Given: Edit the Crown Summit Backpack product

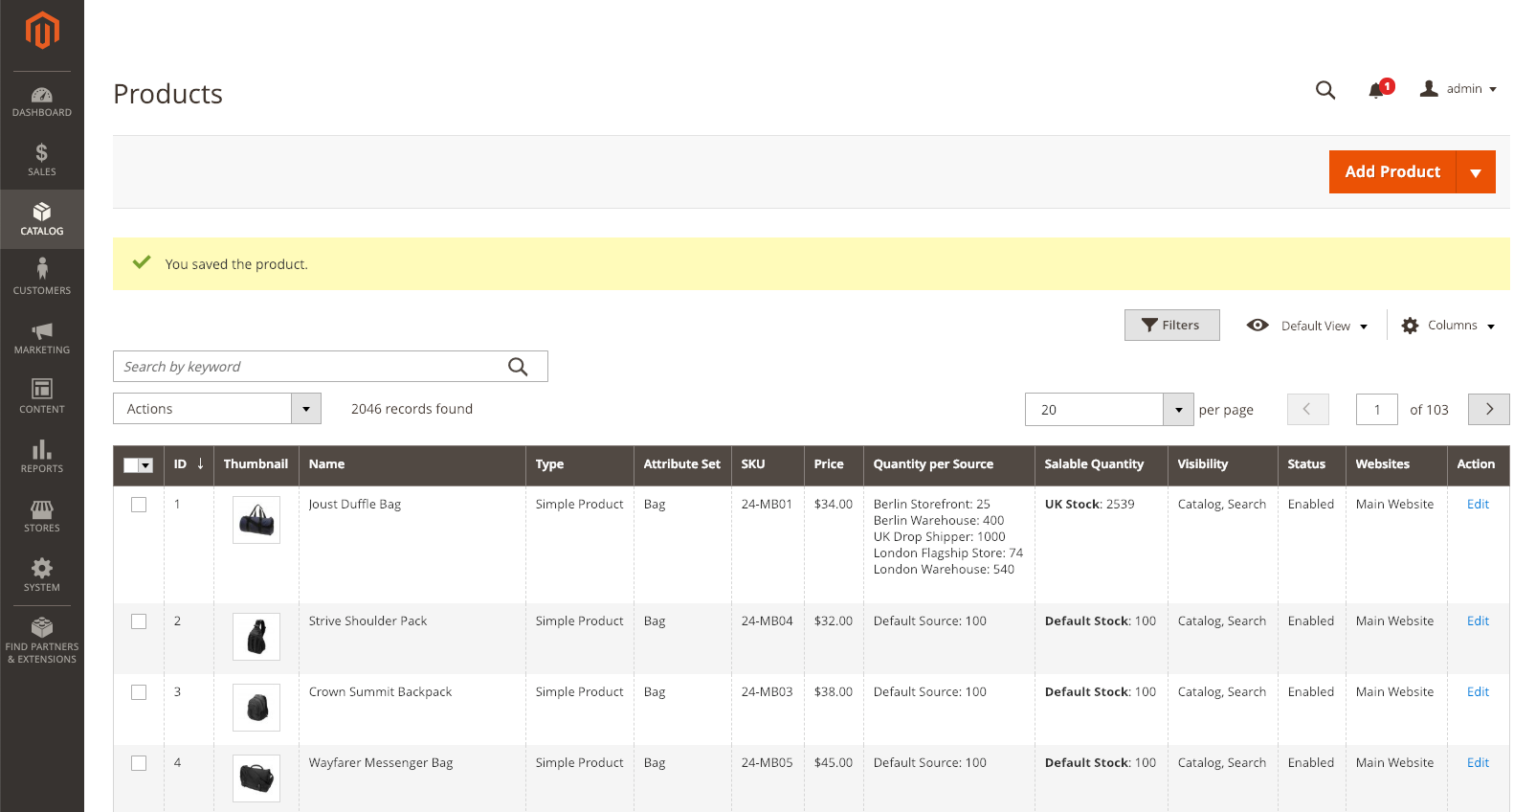Looking at the screenshot, I should (1477, 691).
